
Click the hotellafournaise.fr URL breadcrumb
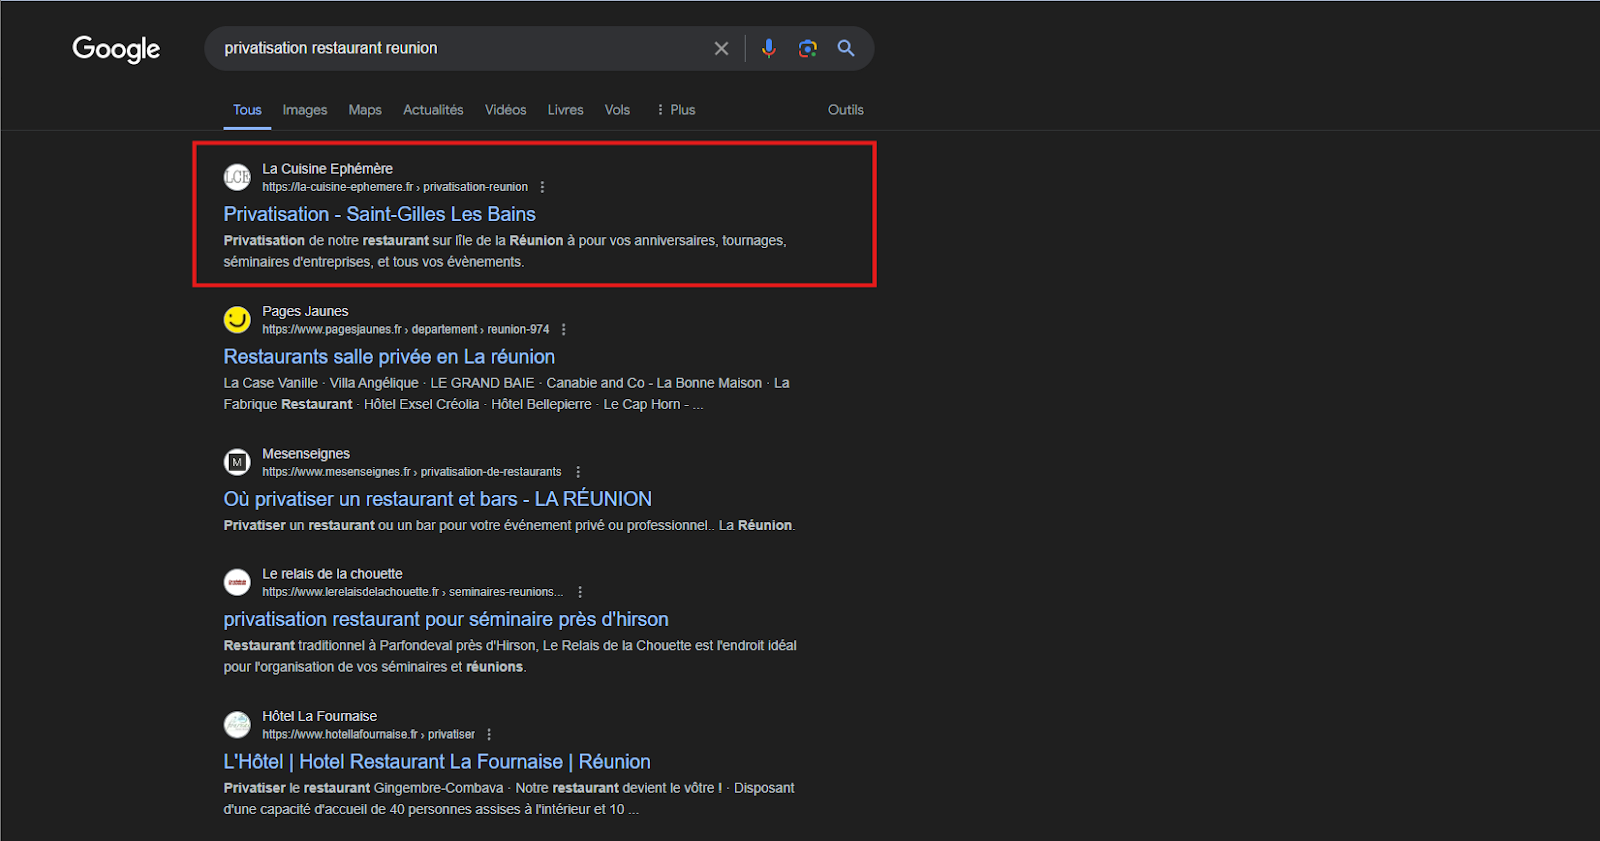pyautogui.click(x=369, y=734)
